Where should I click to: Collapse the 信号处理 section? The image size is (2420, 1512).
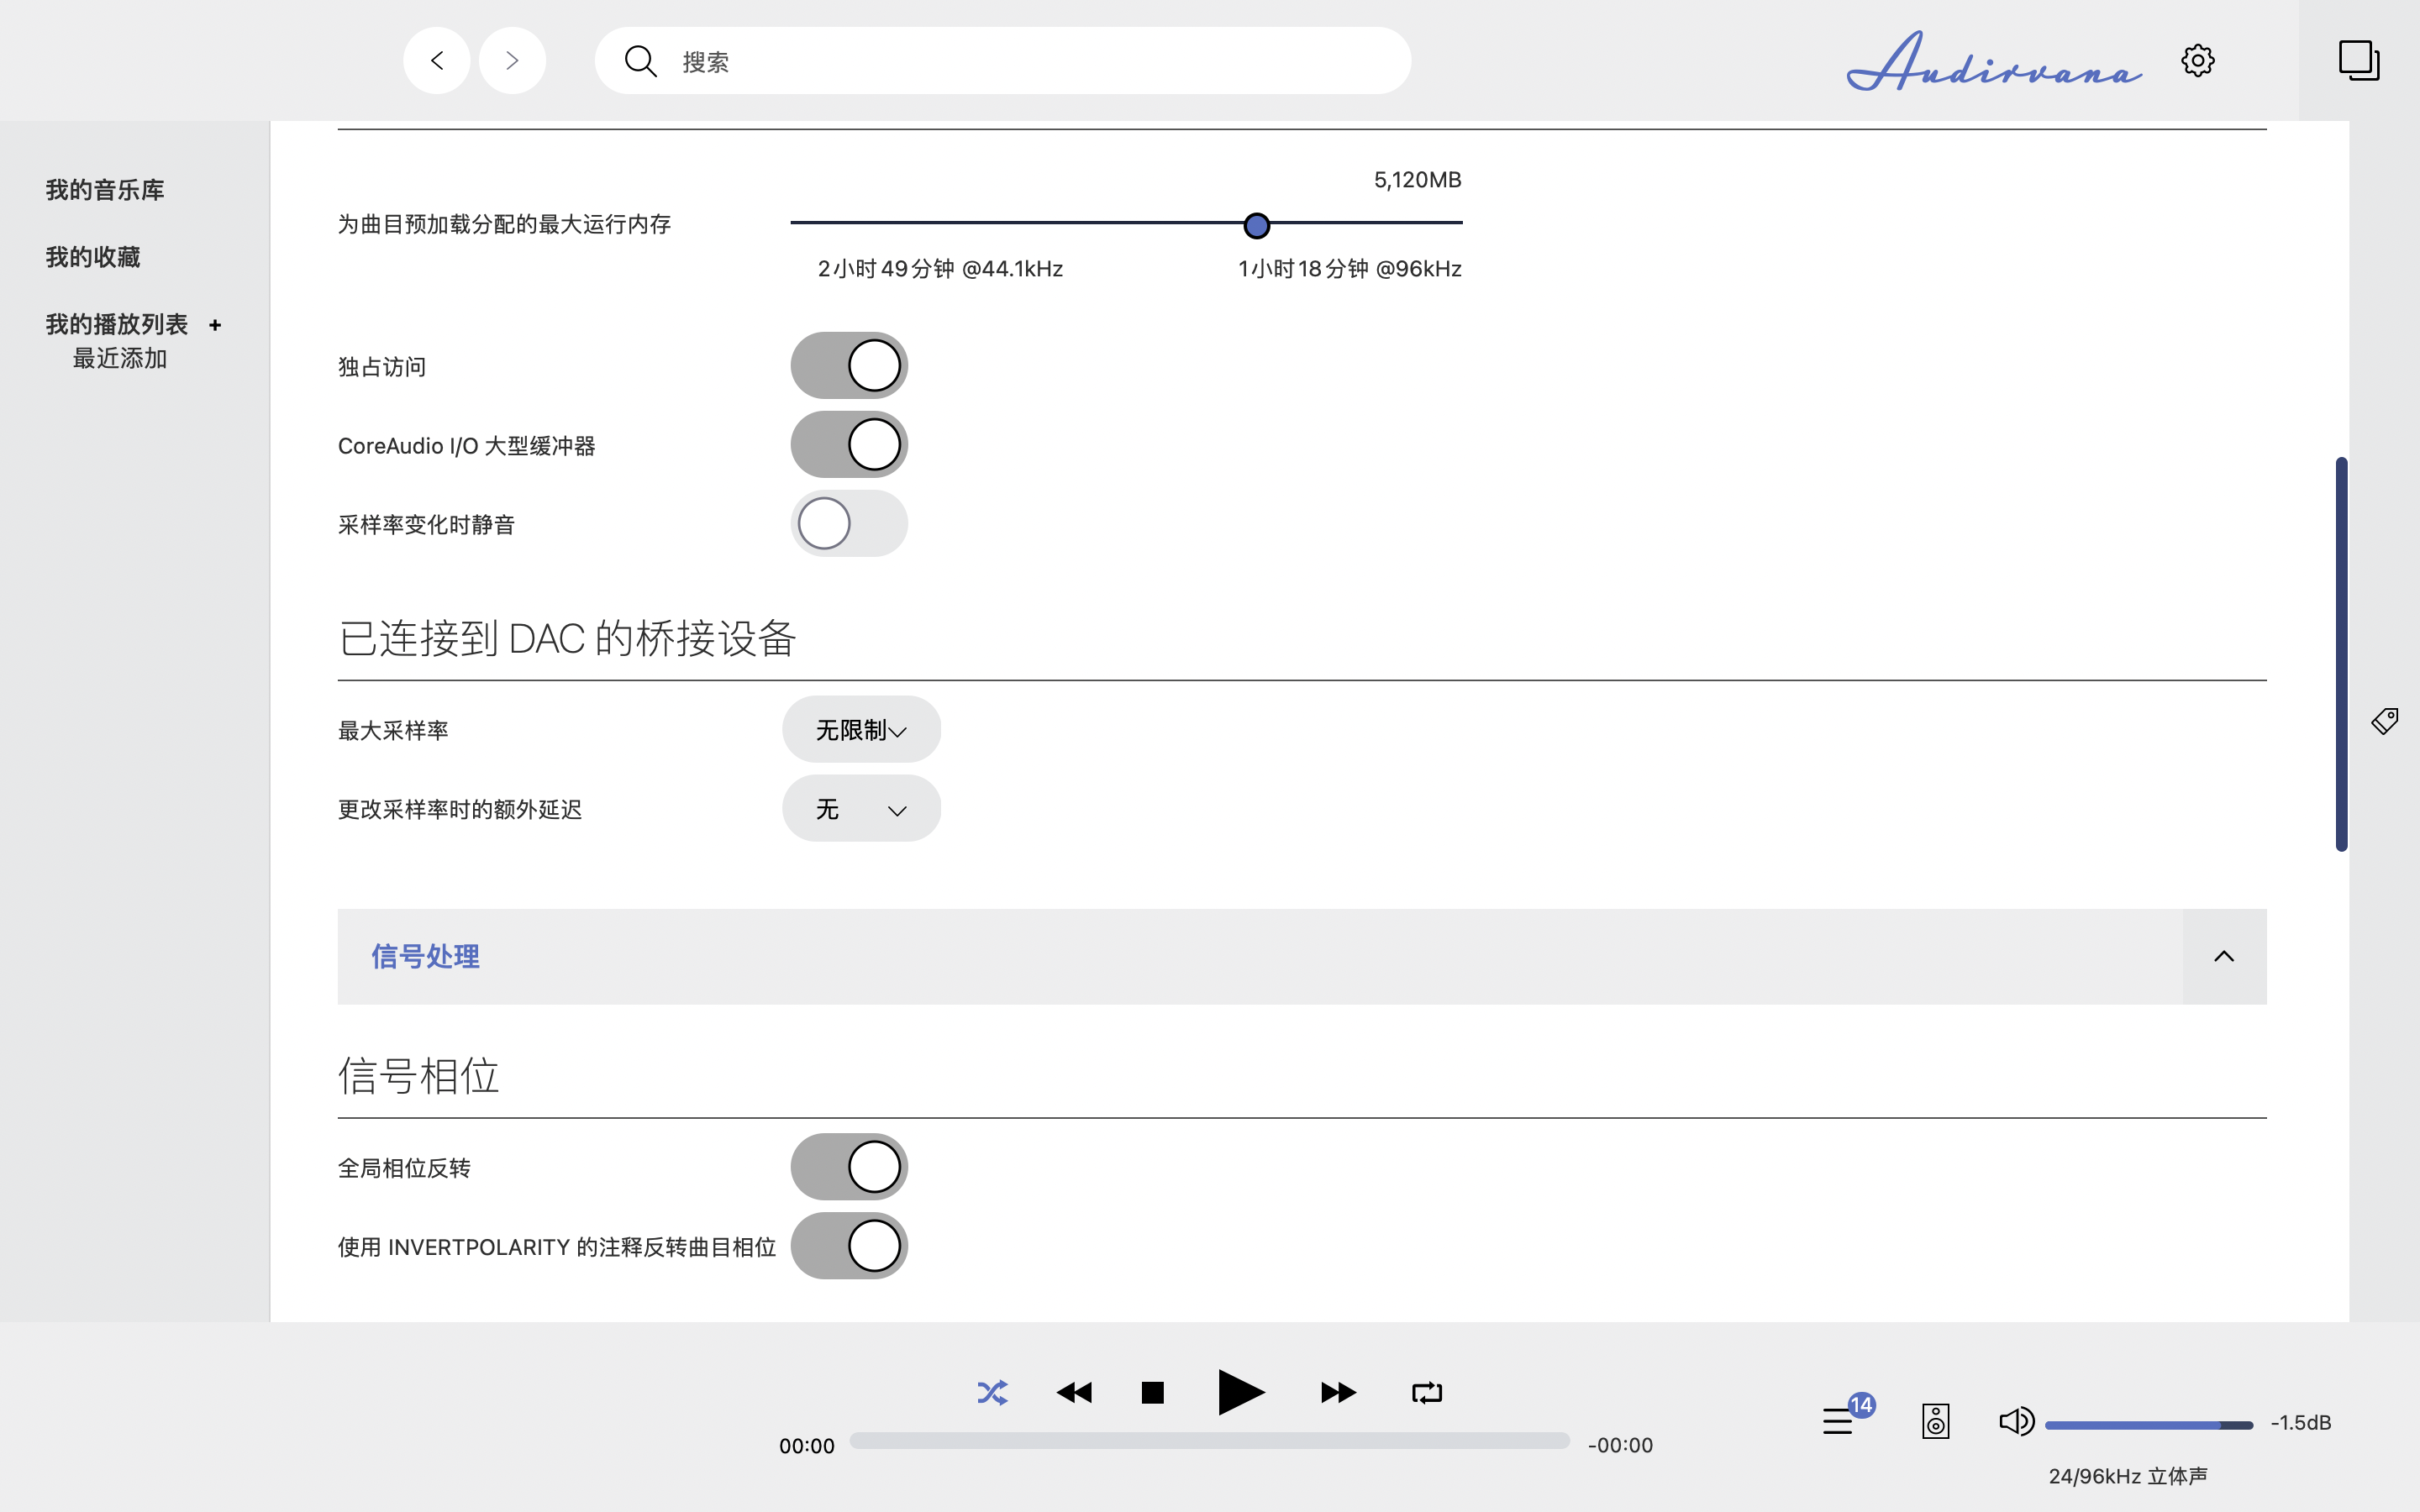(x=2224, y=956)
